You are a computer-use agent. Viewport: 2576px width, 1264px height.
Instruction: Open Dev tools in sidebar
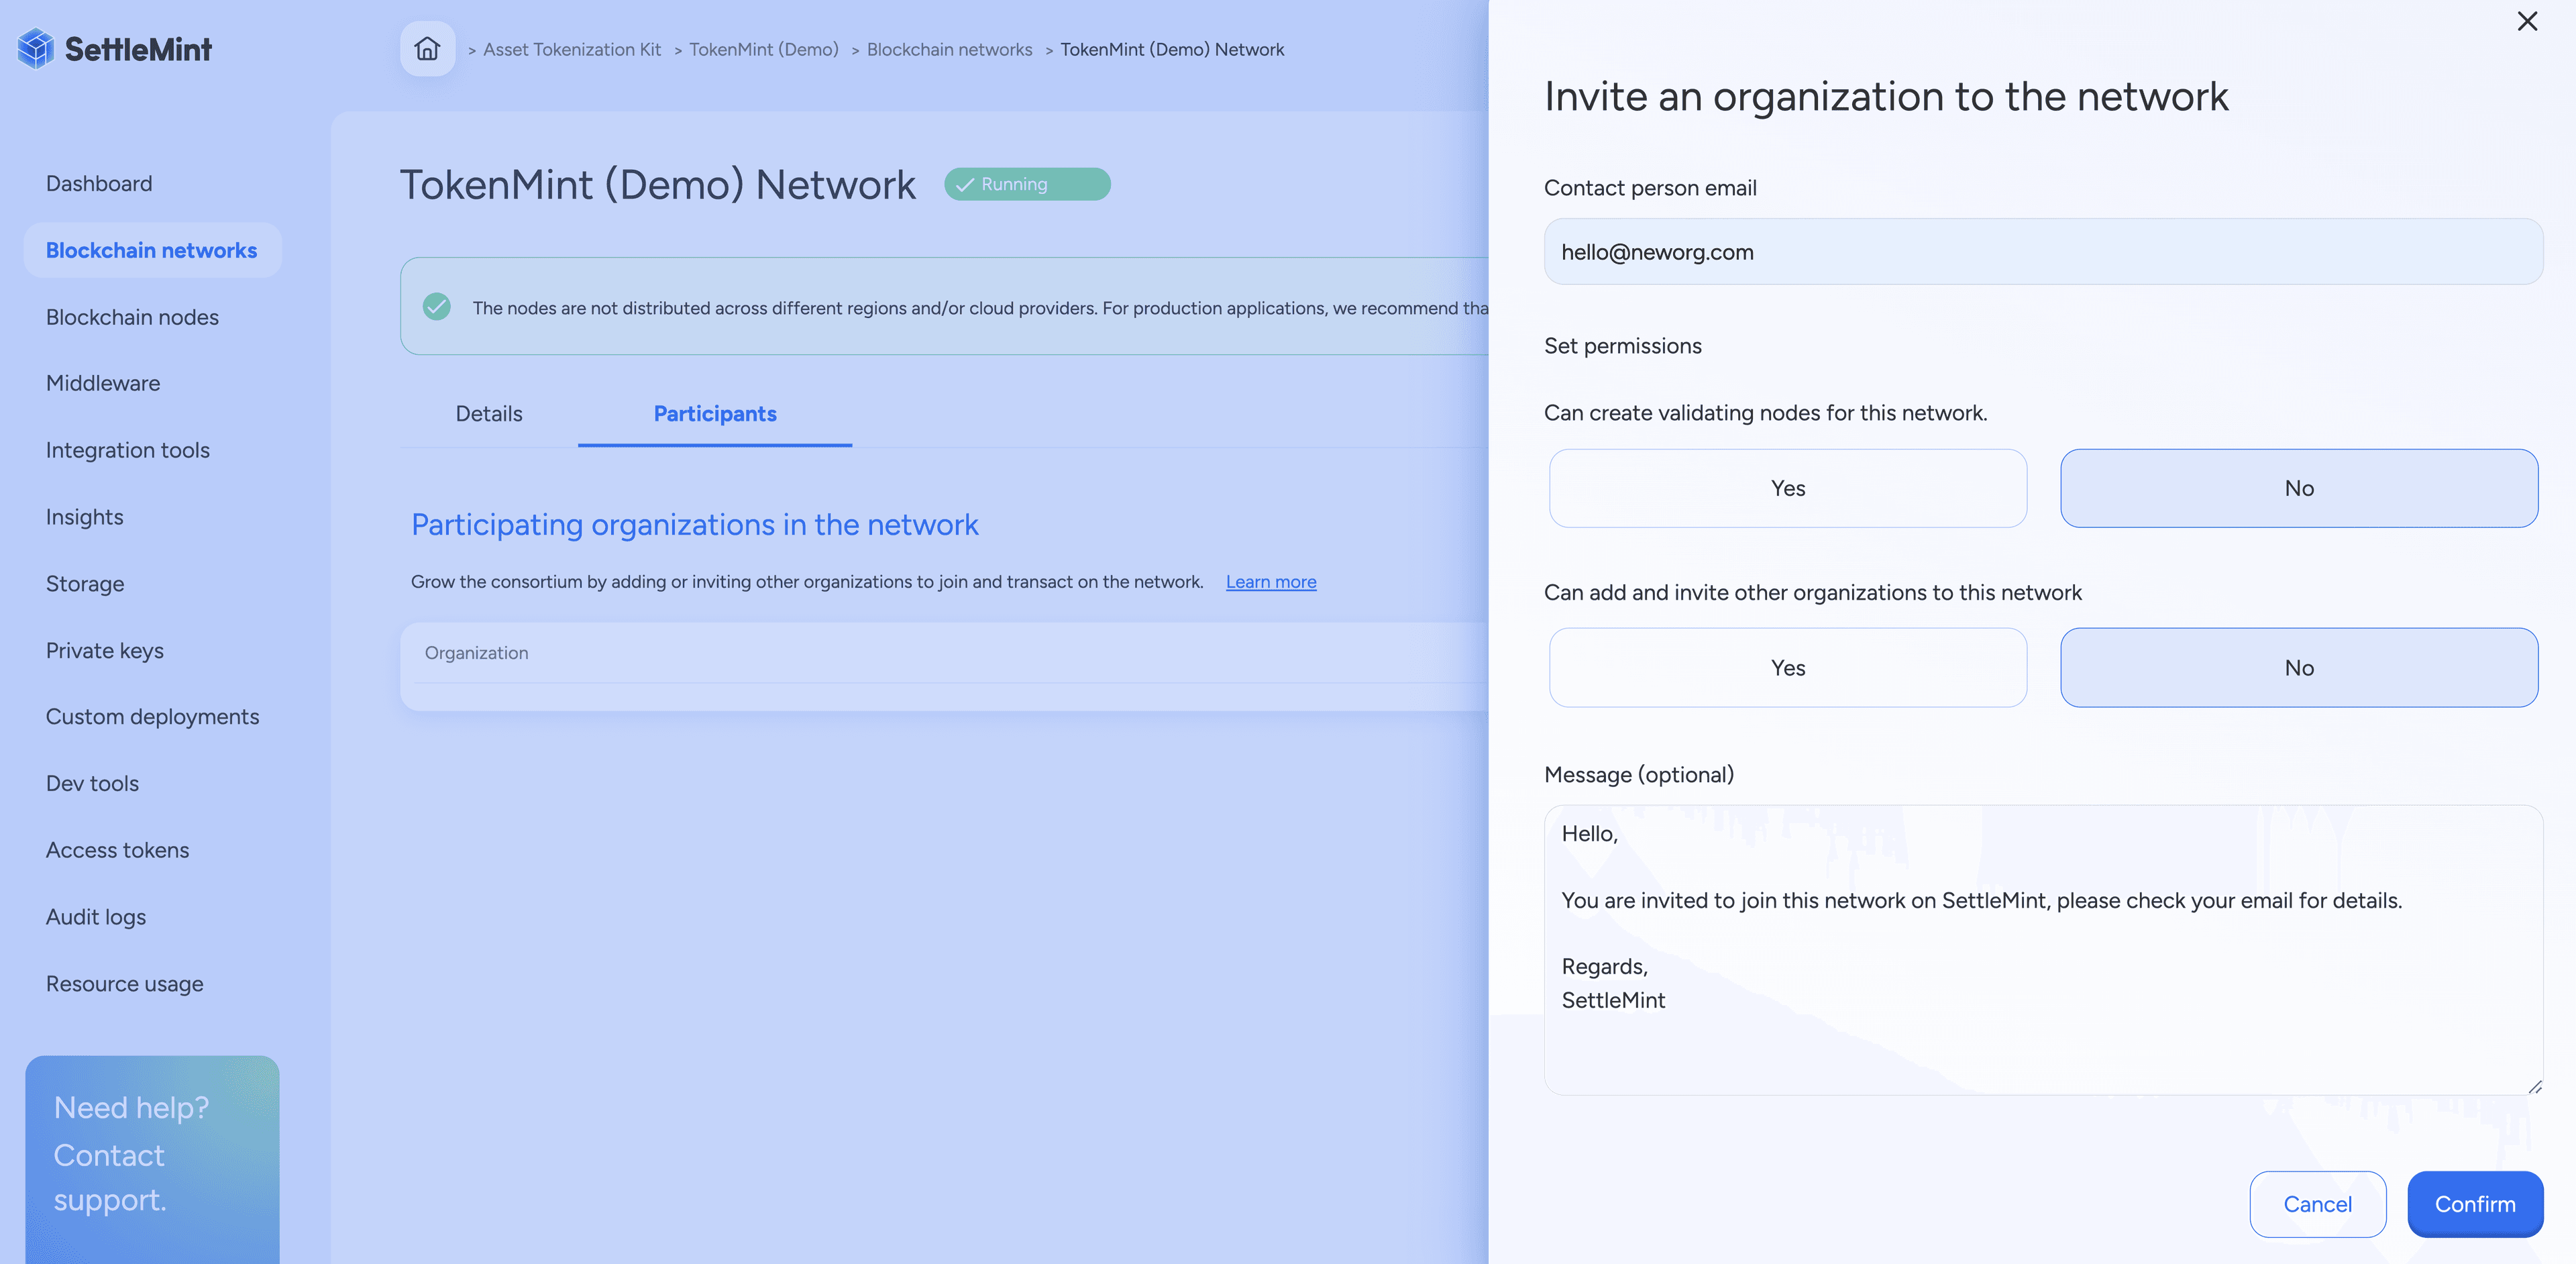coord(92,784)
